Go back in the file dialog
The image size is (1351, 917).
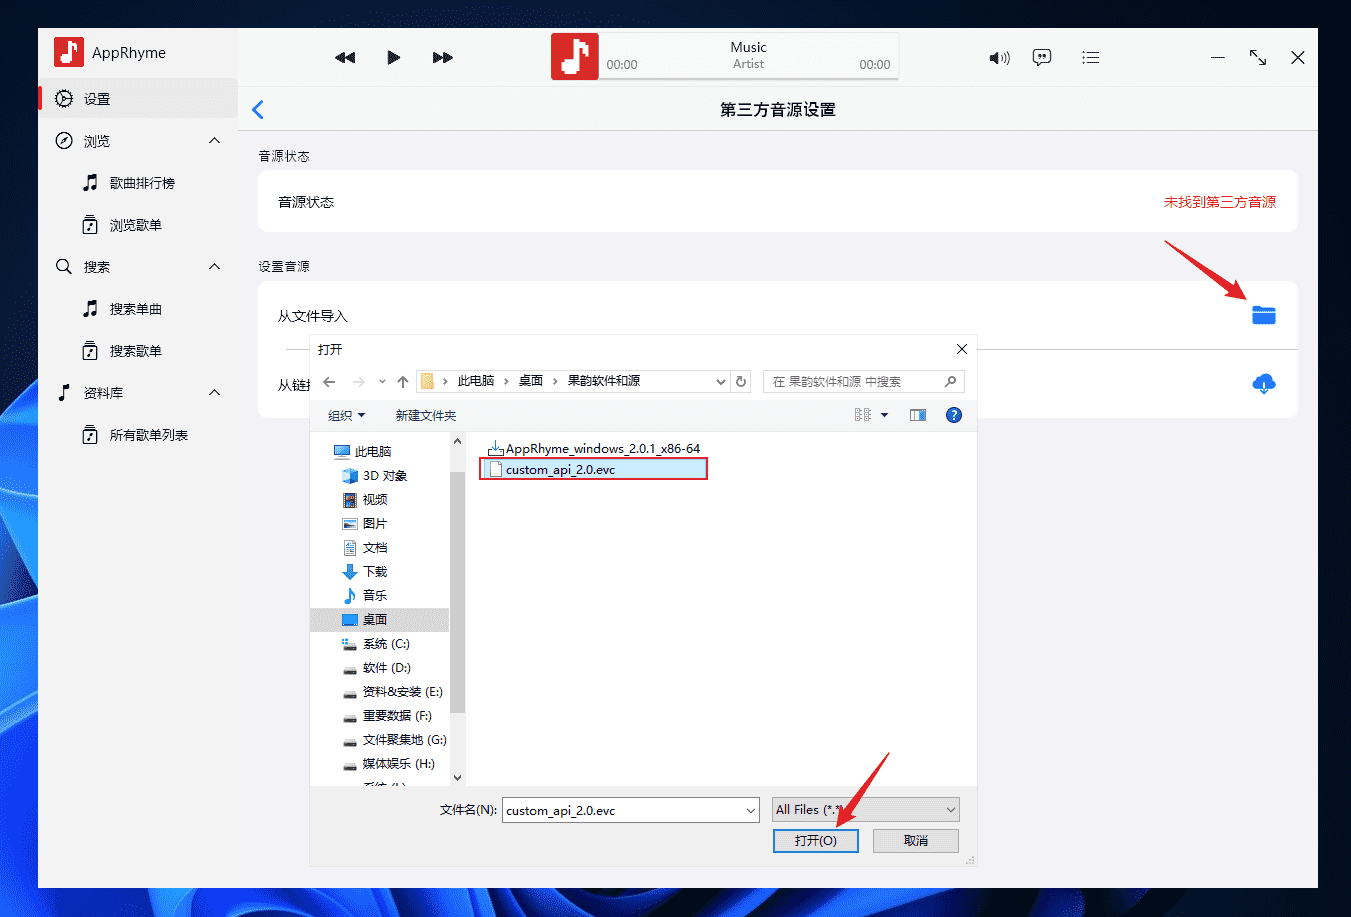330,382
